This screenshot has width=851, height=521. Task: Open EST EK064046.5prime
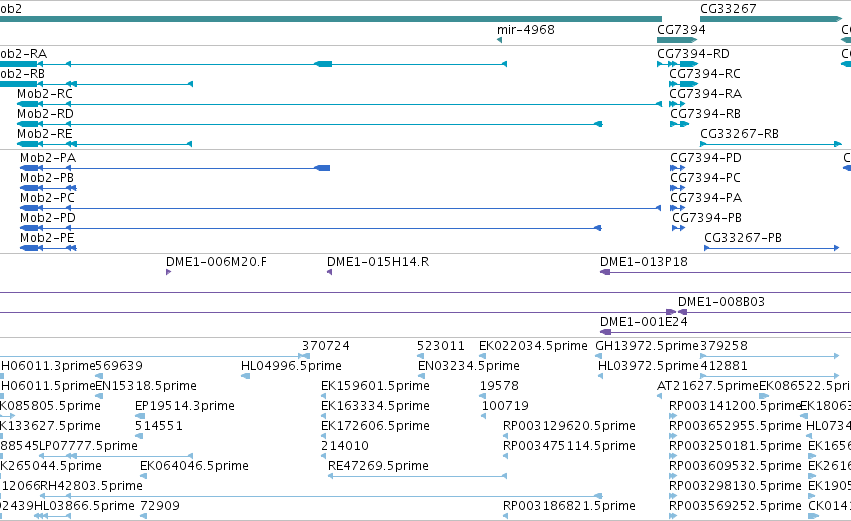[194, 466]
